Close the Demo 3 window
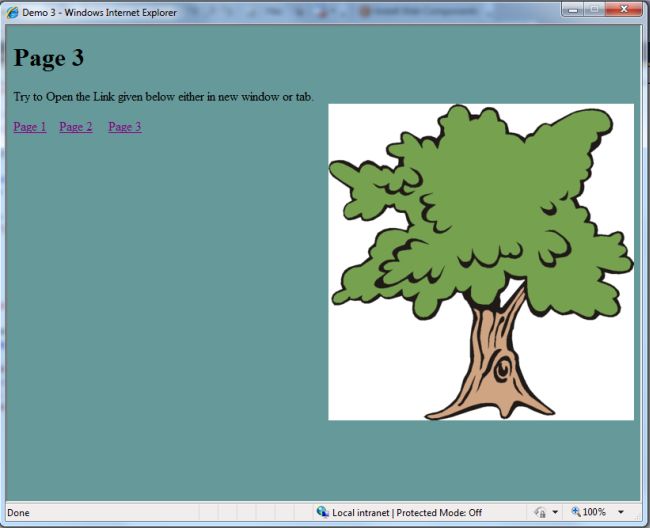This screenshot has height=528, width=650. click(624, 10)
